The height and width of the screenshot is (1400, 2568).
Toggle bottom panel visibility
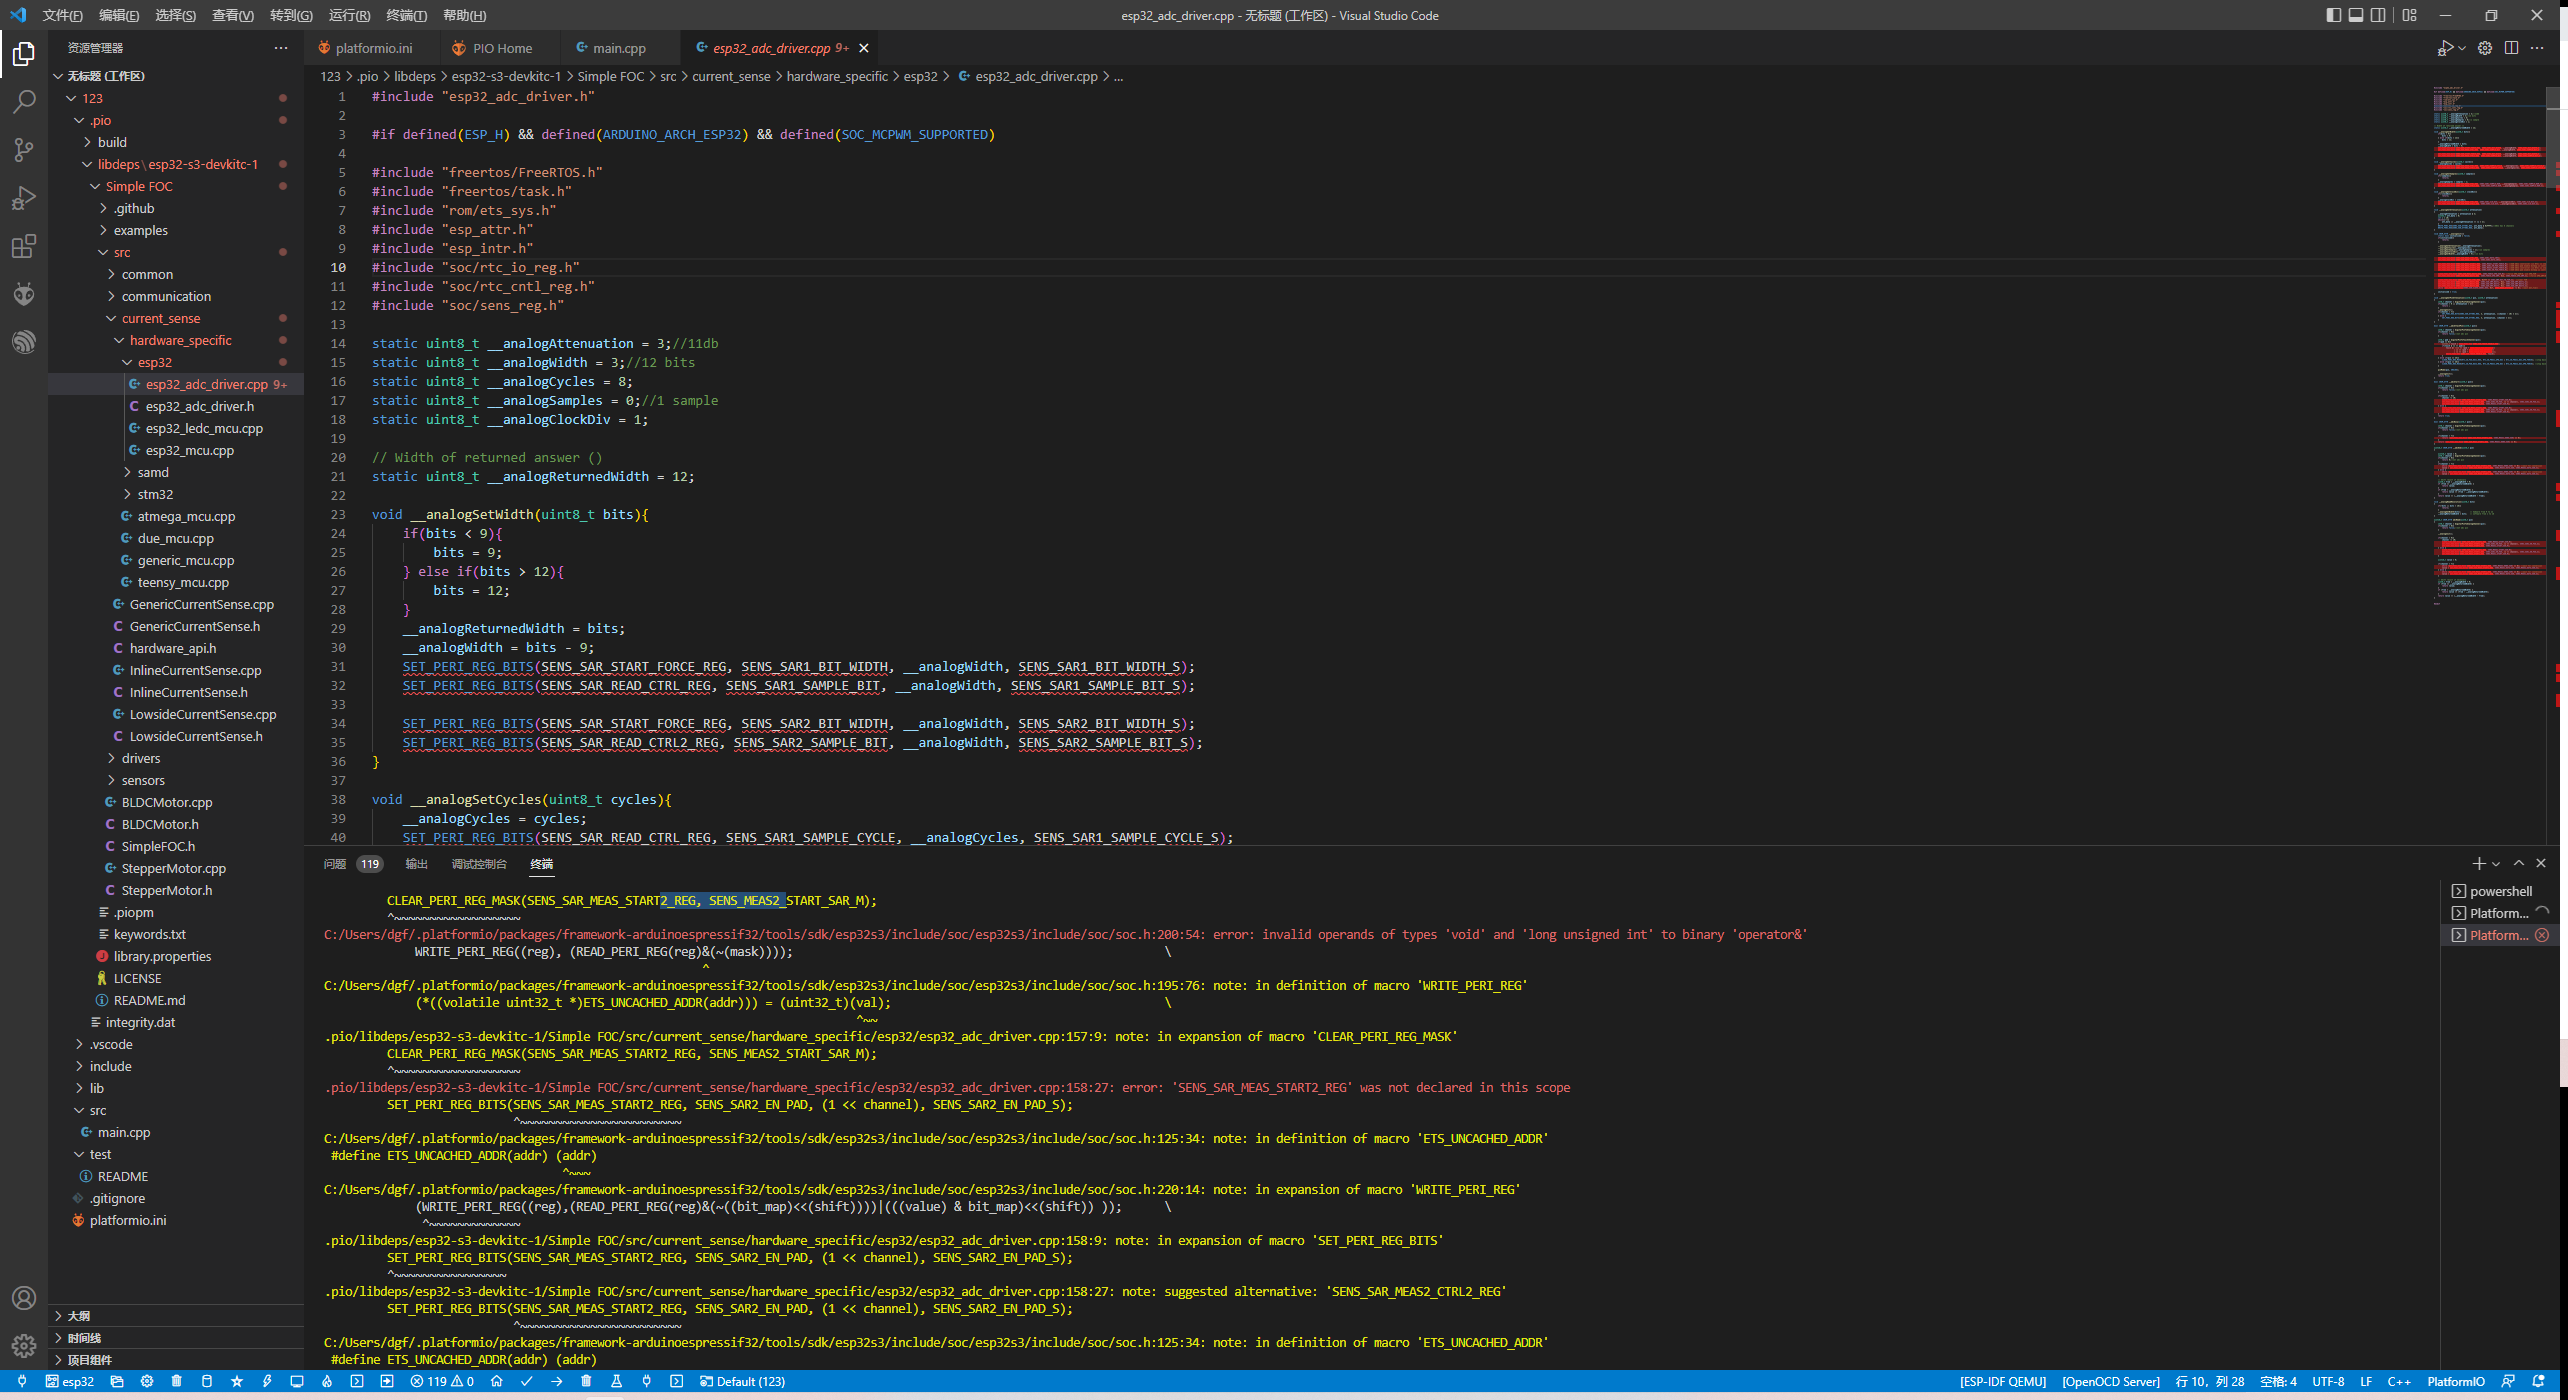tap(2356, 15)
